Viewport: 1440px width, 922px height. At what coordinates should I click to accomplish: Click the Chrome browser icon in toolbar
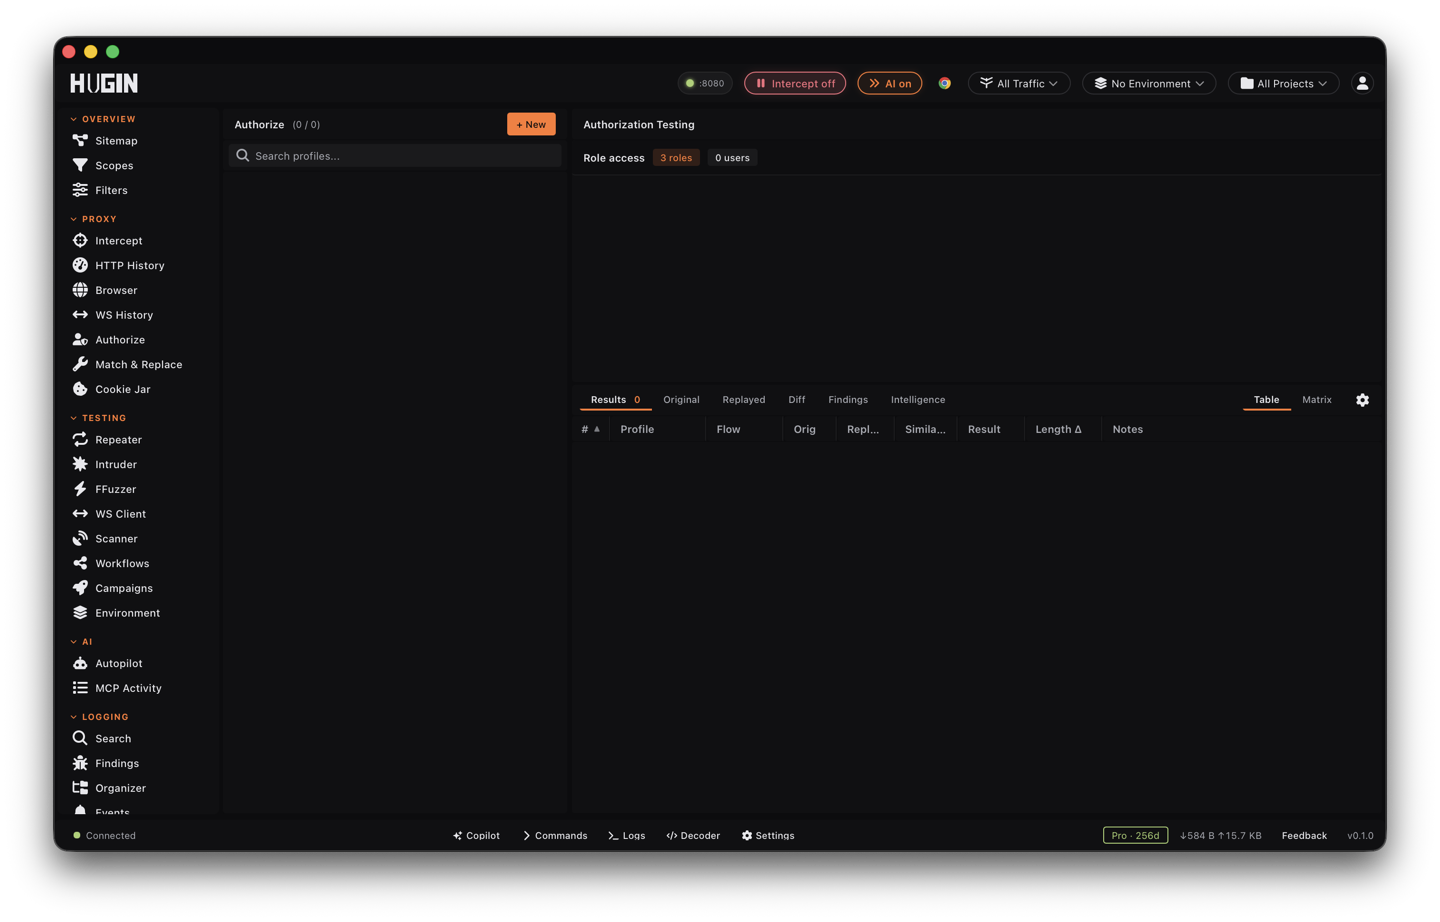pyautogui.click(x=944, y=83)
